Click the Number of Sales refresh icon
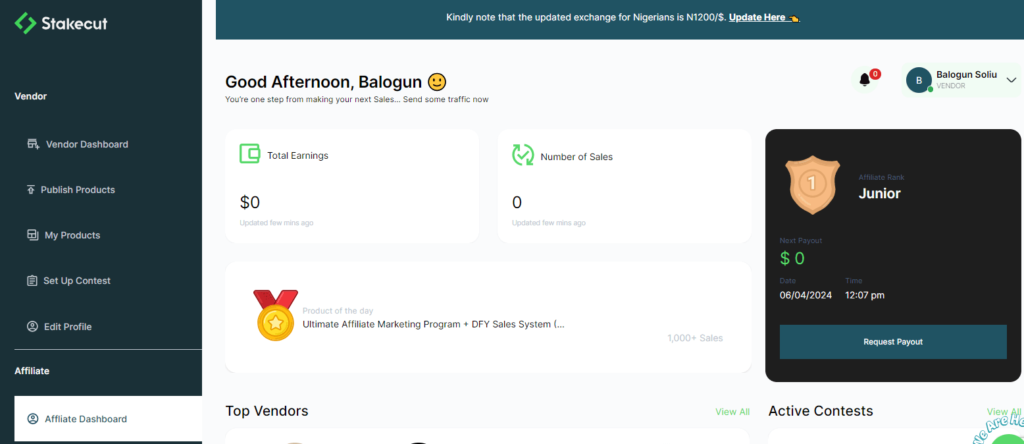 (522, 155)
